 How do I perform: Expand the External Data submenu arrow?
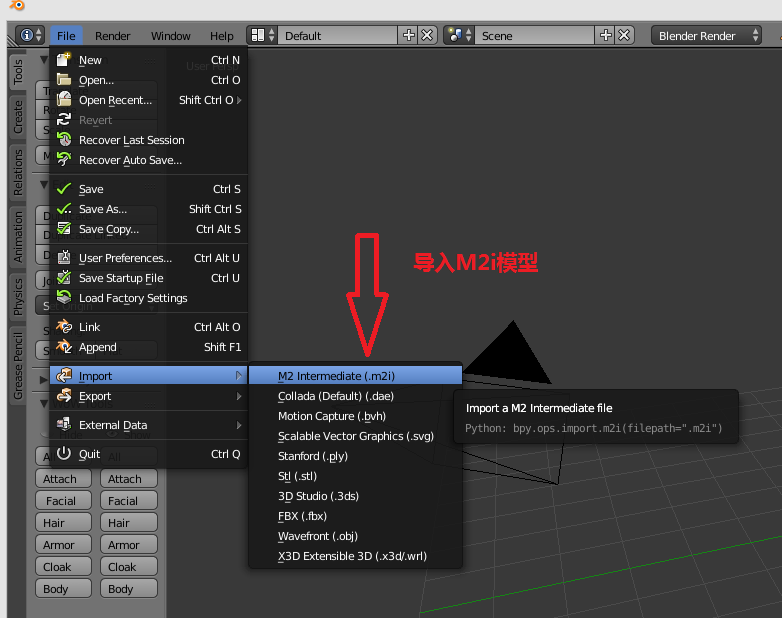click(x=239, y=425)
